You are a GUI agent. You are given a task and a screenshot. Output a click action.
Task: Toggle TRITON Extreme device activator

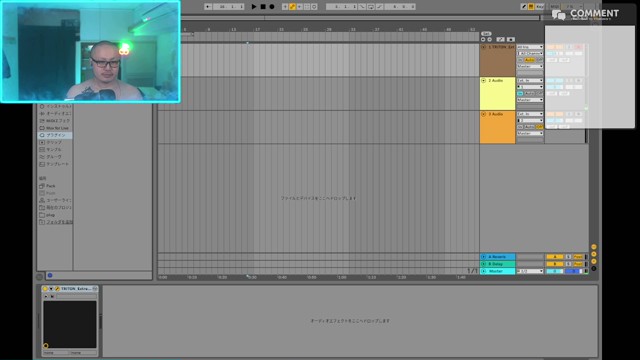(x=45, y=289)
